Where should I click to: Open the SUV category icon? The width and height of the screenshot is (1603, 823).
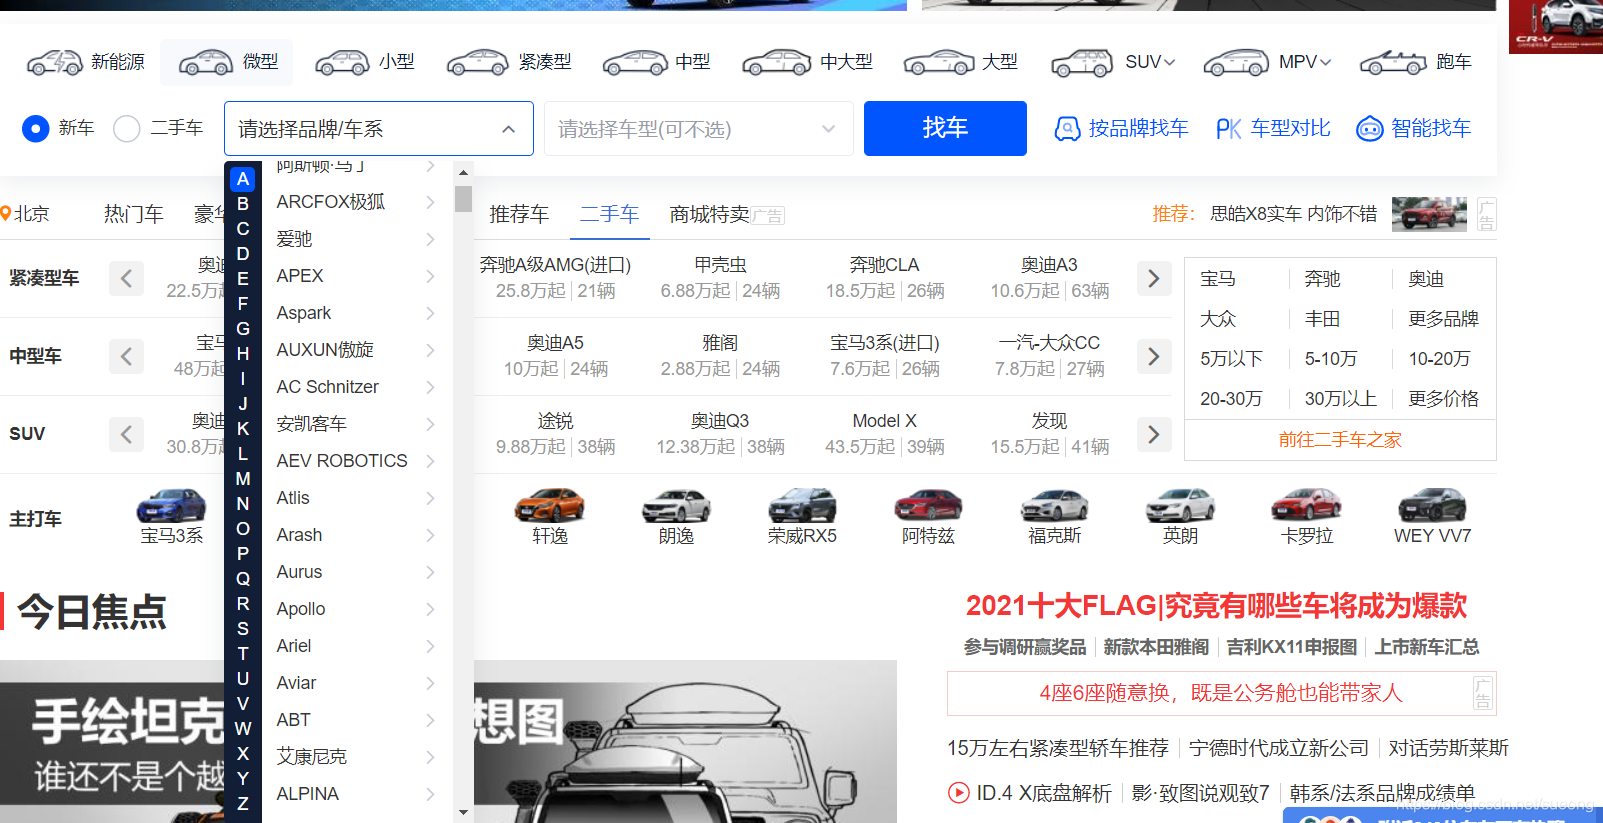click(x=1081, y=62)
